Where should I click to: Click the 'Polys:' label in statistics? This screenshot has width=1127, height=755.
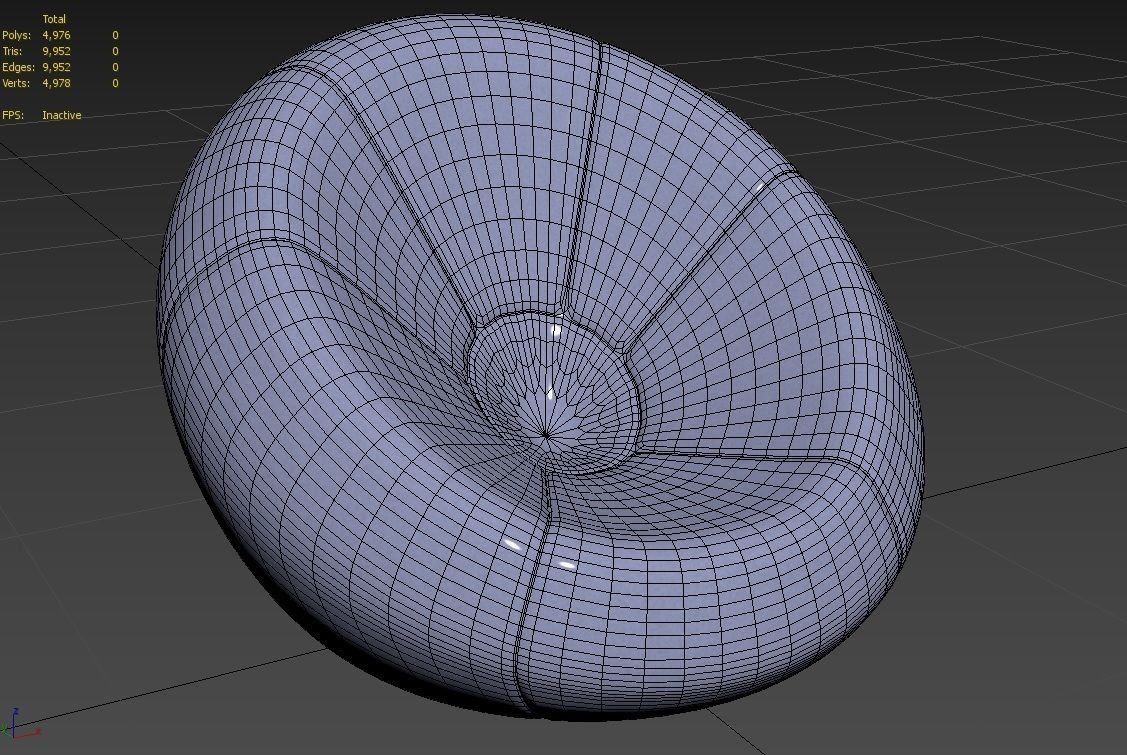(x=17, y=35)
